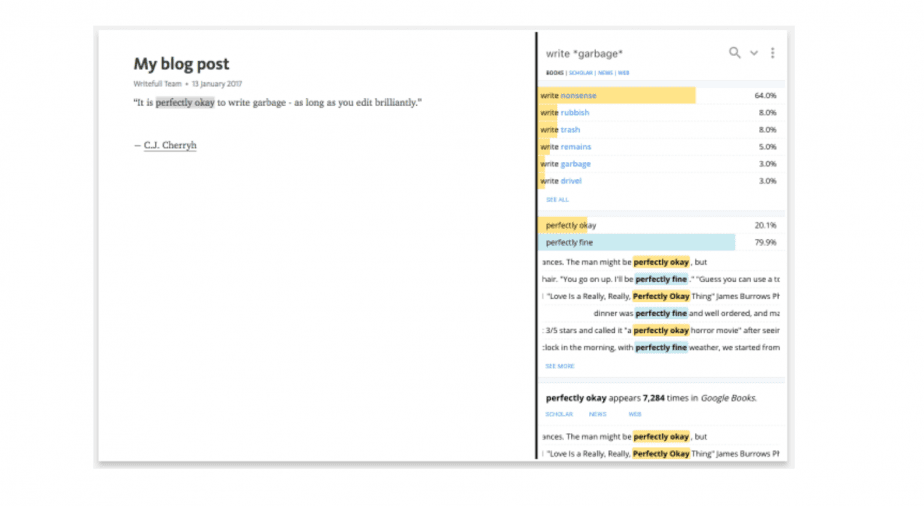
Task: Open SCHOLAR link below Google Books count
Action: point(559,414)
